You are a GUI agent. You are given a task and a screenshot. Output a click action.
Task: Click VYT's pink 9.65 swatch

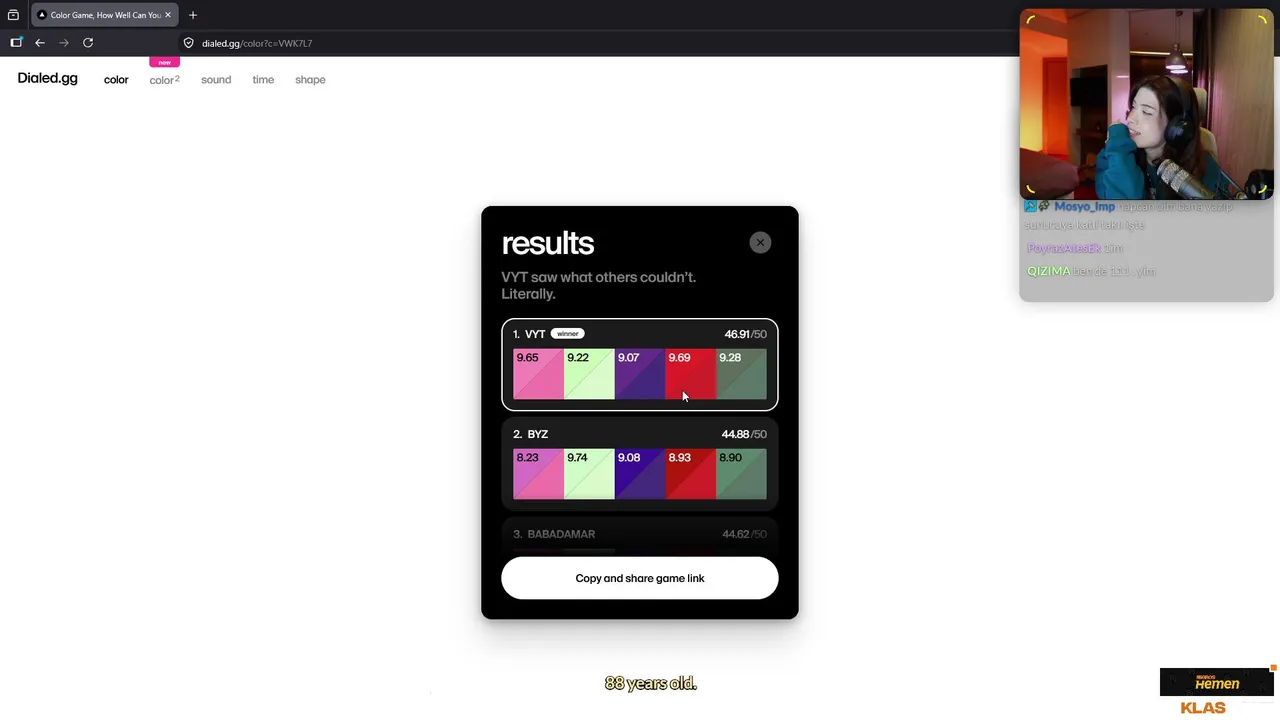(x=538, y=374)
